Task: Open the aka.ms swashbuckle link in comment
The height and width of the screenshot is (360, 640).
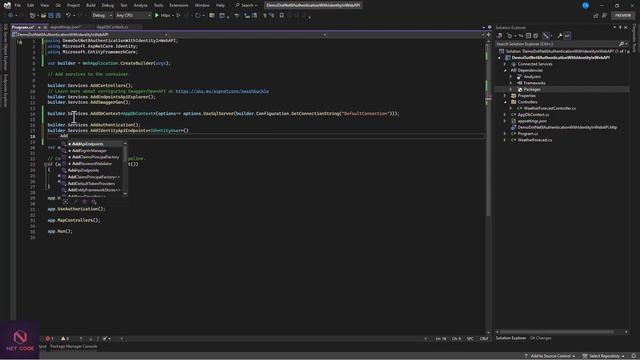Action: click(222, 91)
